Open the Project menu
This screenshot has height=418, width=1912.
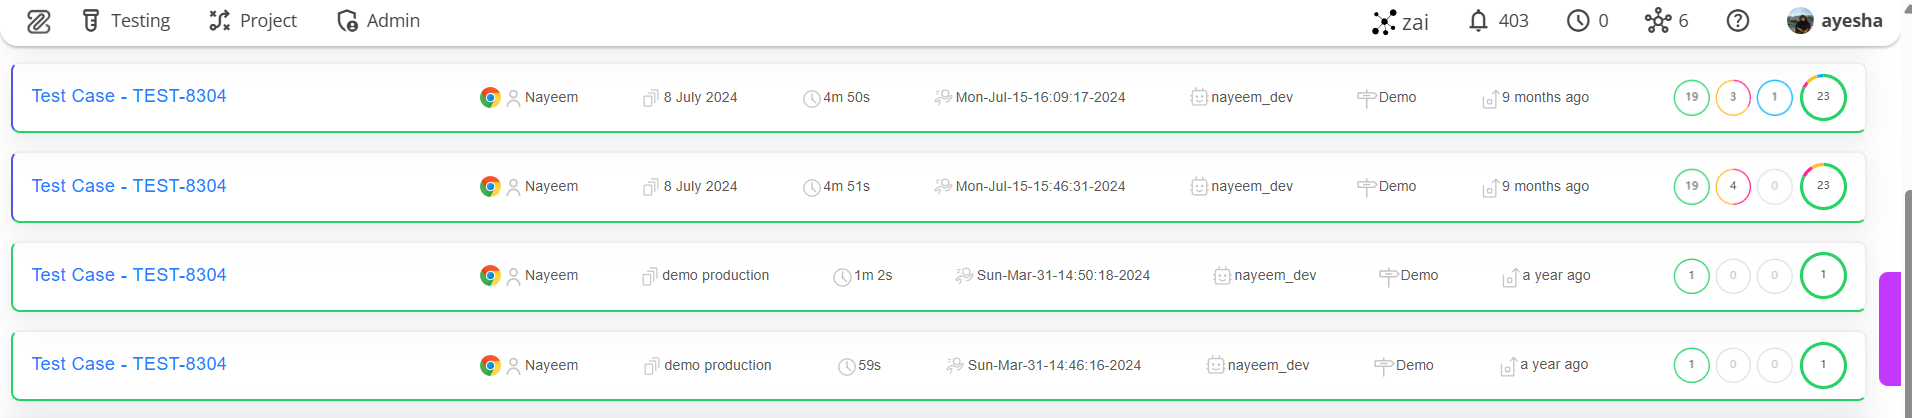(253, 21)
